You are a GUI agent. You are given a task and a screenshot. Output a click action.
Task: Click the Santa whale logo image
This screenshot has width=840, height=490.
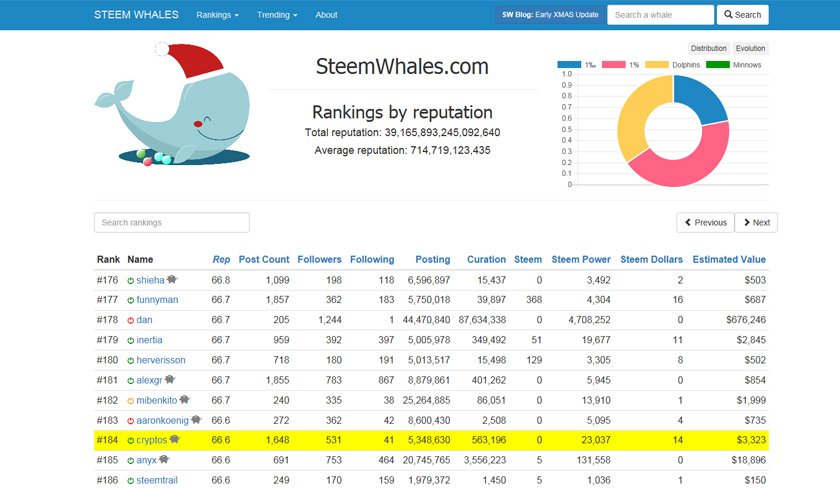click(172, 104)
